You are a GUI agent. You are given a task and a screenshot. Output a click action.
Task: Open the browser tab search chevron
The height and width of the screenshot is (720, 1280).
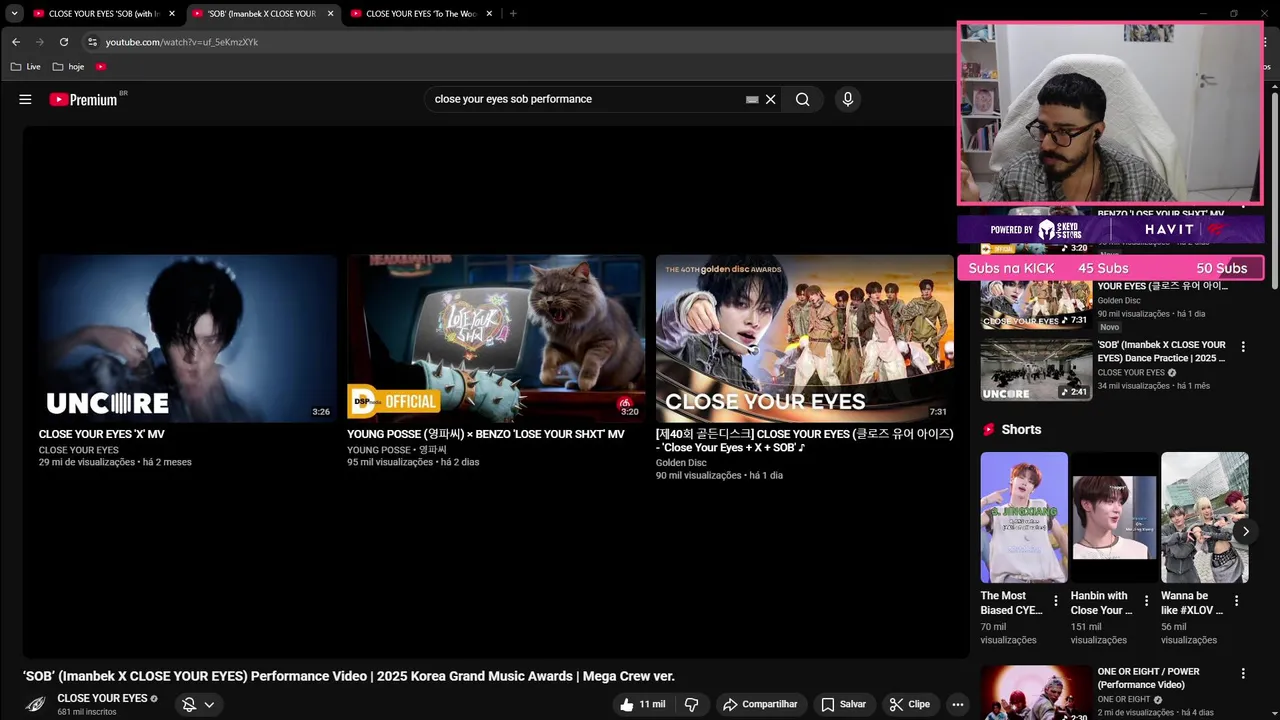14,14
